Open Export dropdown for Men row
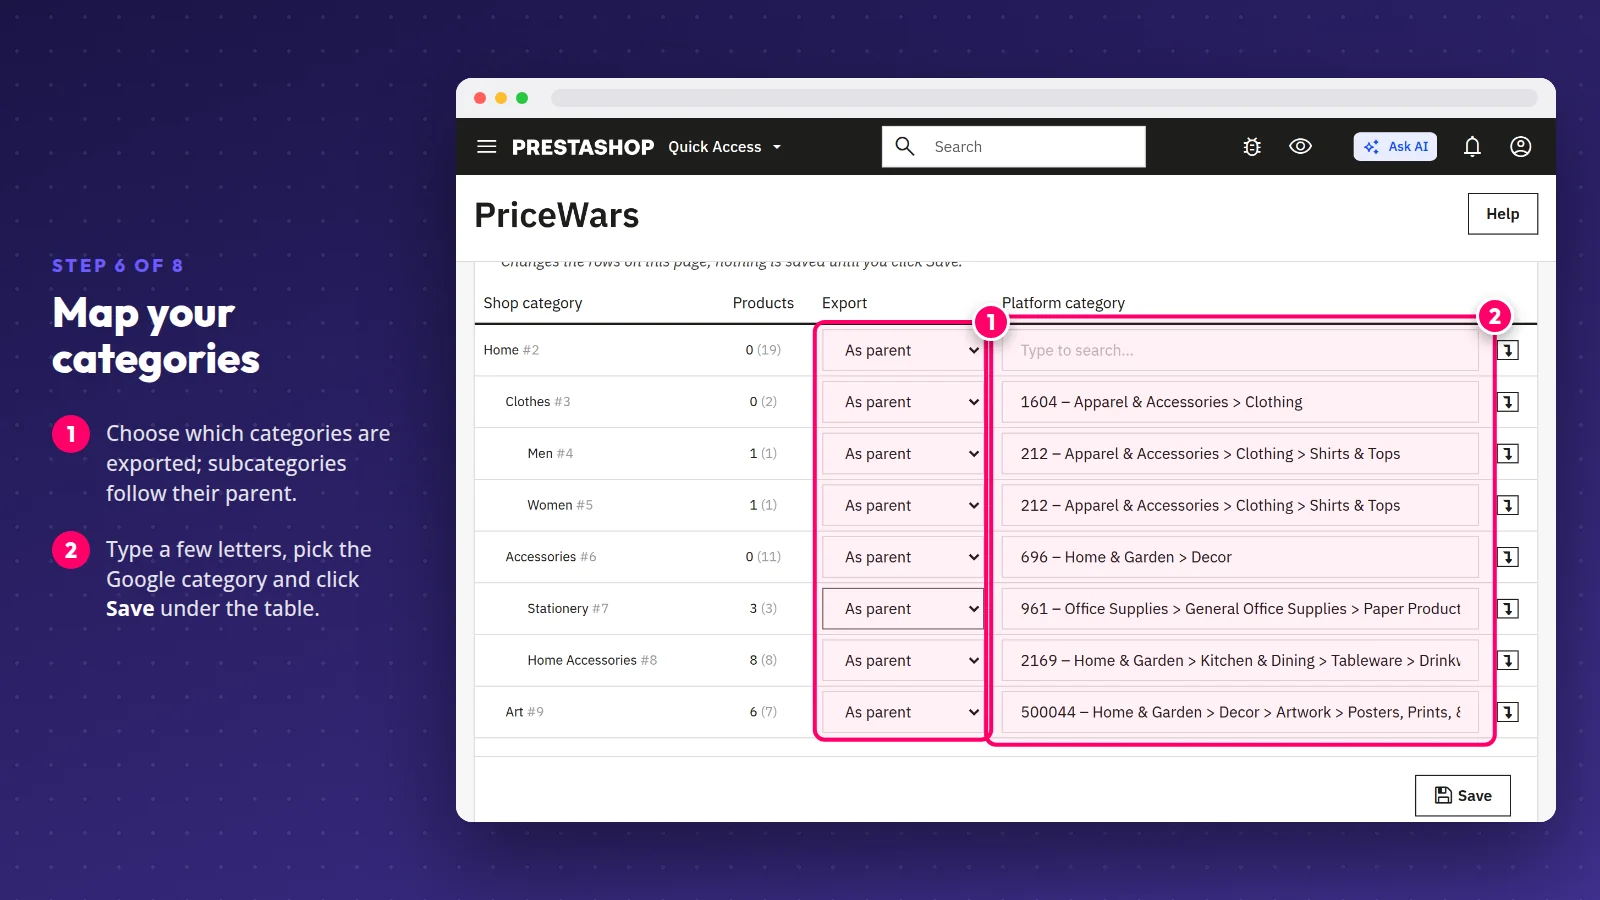 (903, 454)
